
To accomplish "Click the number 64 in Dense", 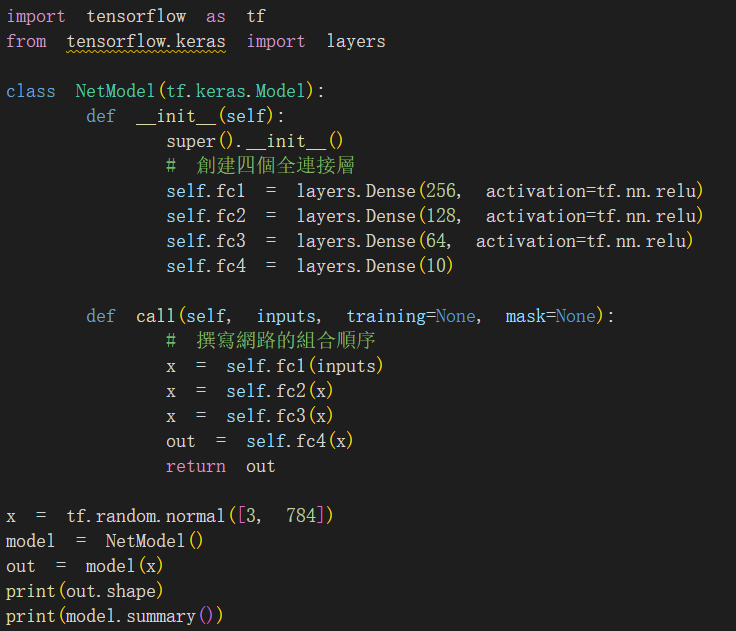I will [436, 241].
